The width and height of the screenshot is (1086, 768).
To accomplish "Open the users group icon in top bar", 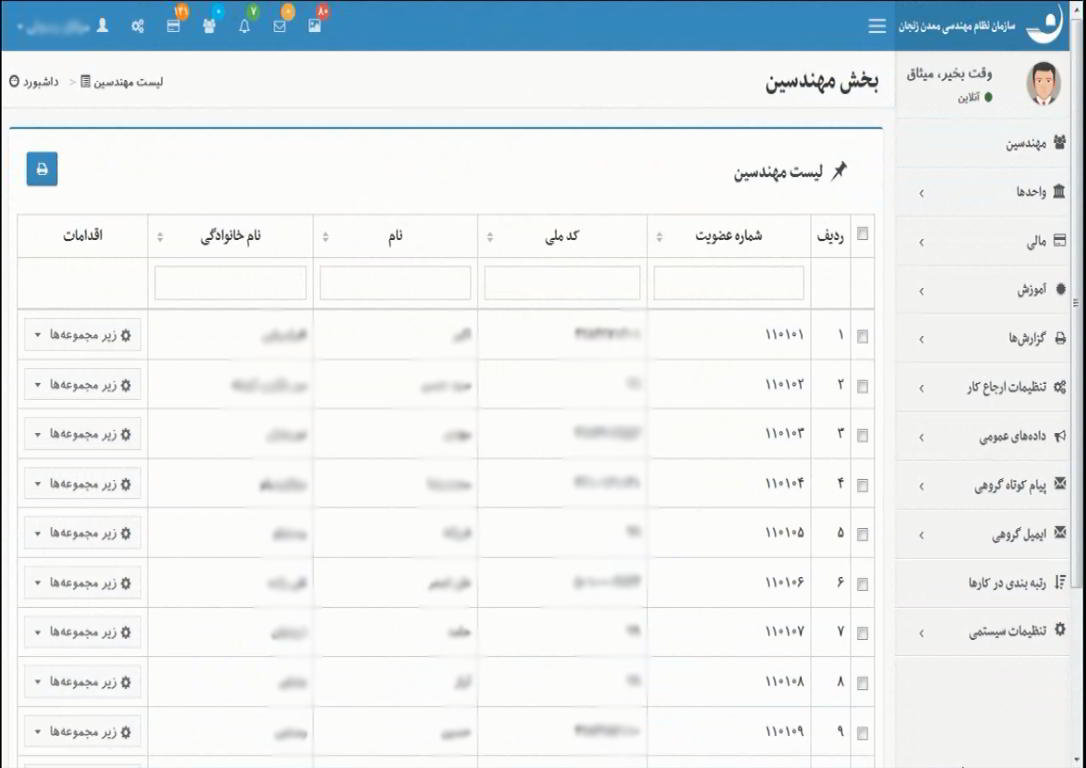I will point(208,26).
